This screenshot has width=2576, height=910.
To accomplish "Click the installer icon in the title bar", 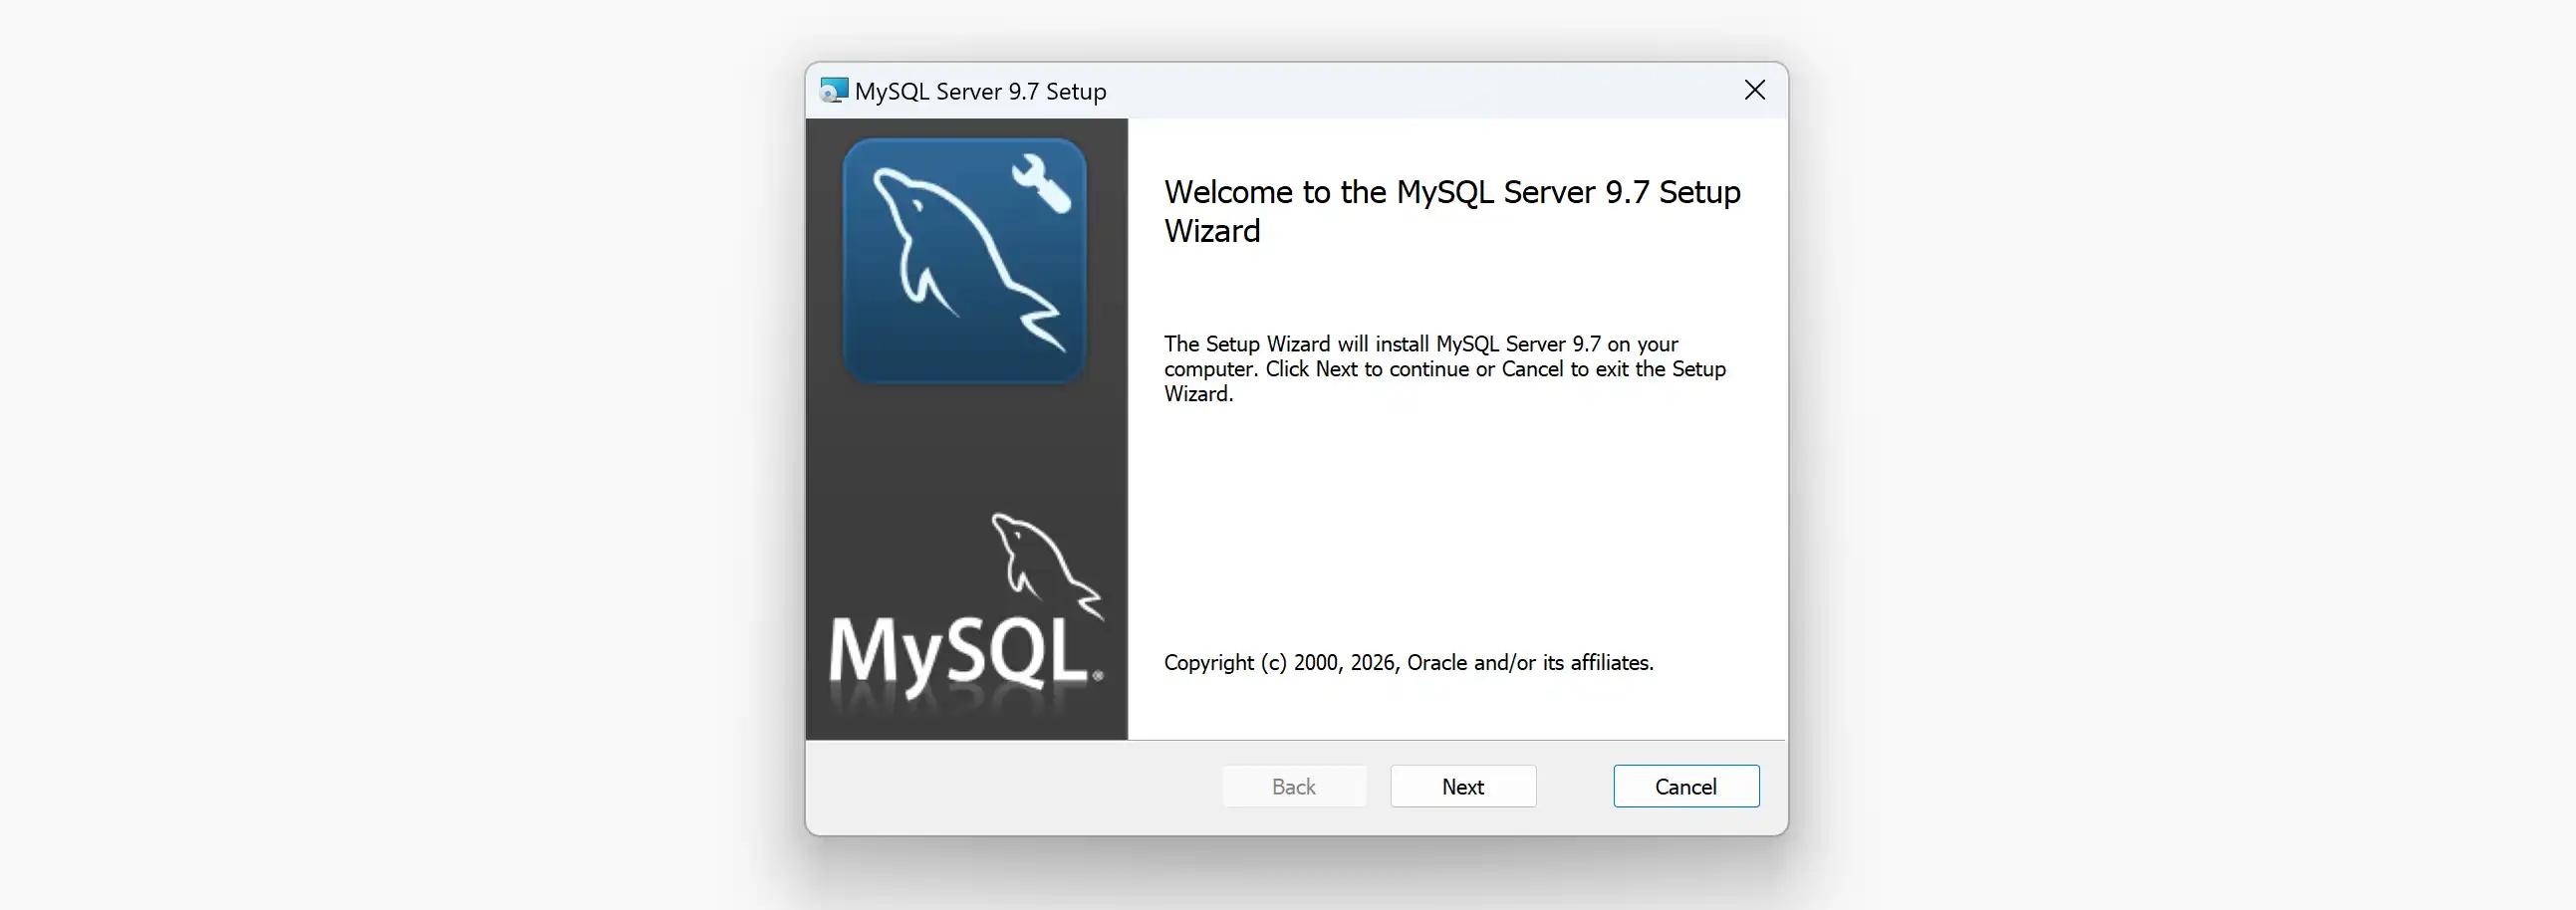I will [833, 90].
